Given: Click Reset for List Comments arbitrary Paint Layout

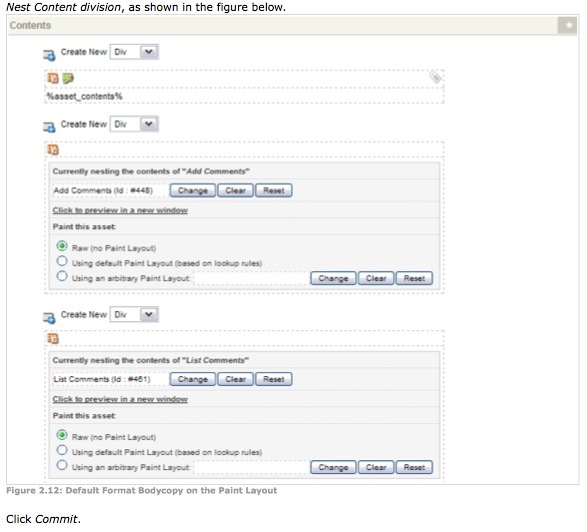Looking at the screenshot, I should [414, 468].
